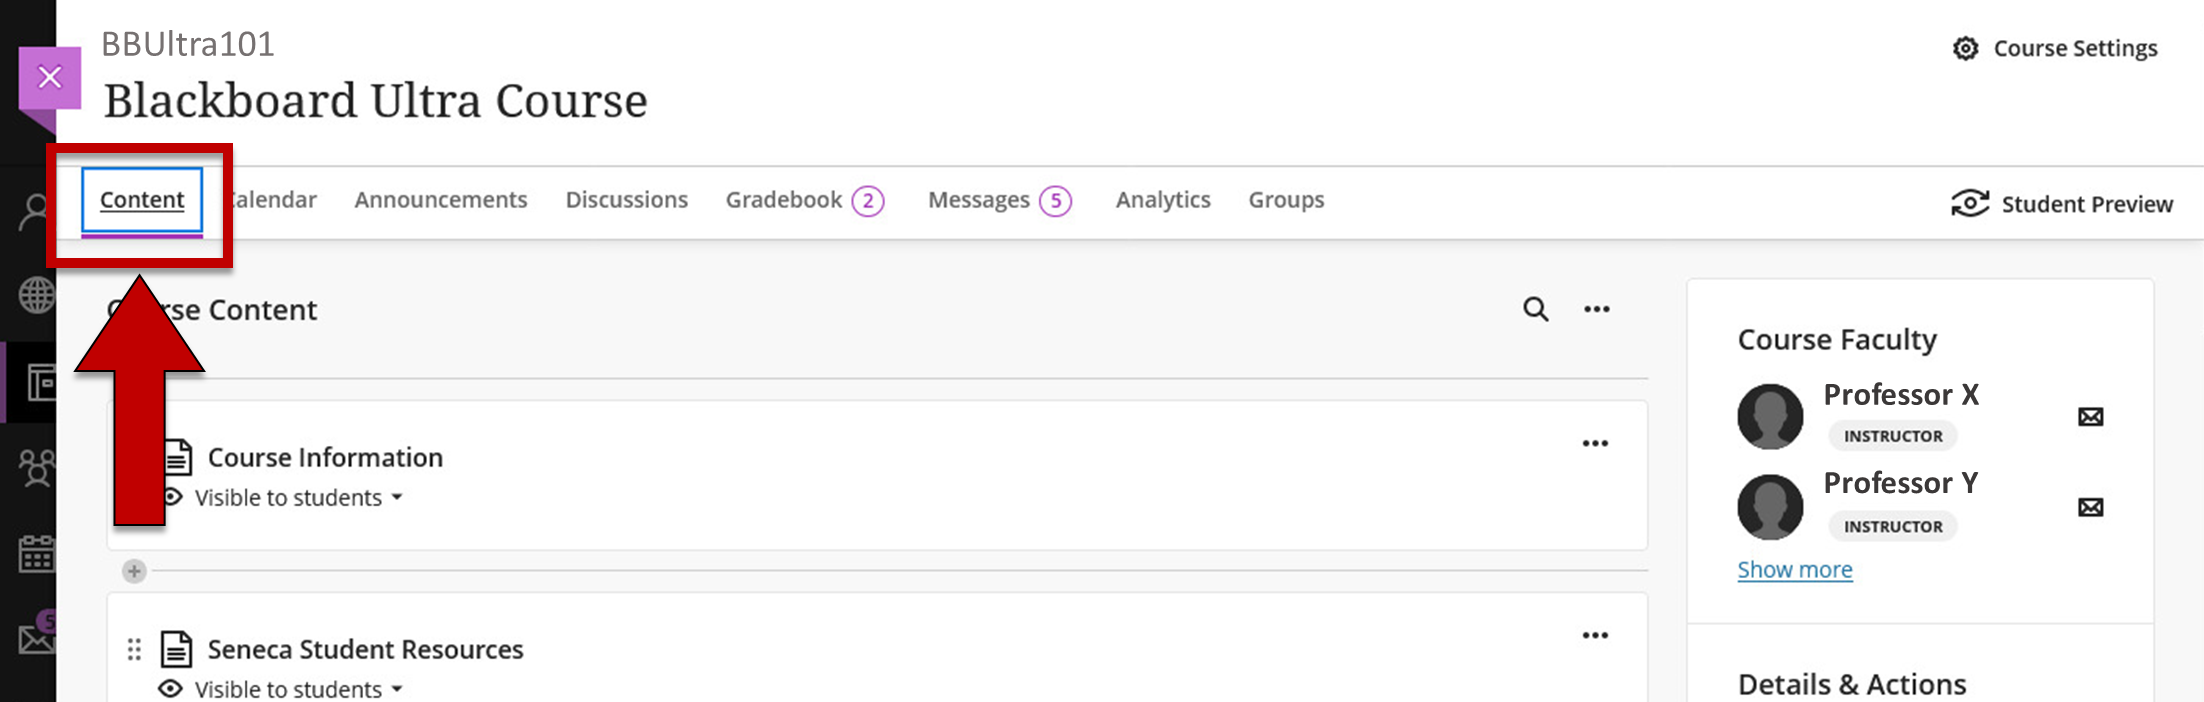This screenshot has width=2204, height=702.
Task: Click the BBUltra101 course ID text
Action: click(x=188, y=44)
